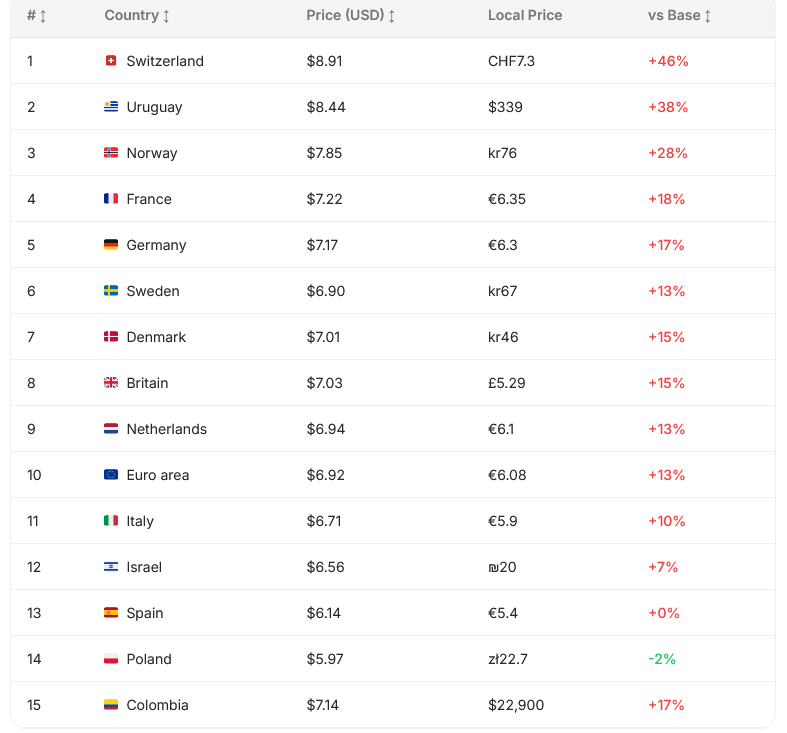
Task: Click the Colombia flag icon
Action: pos(111,705)
